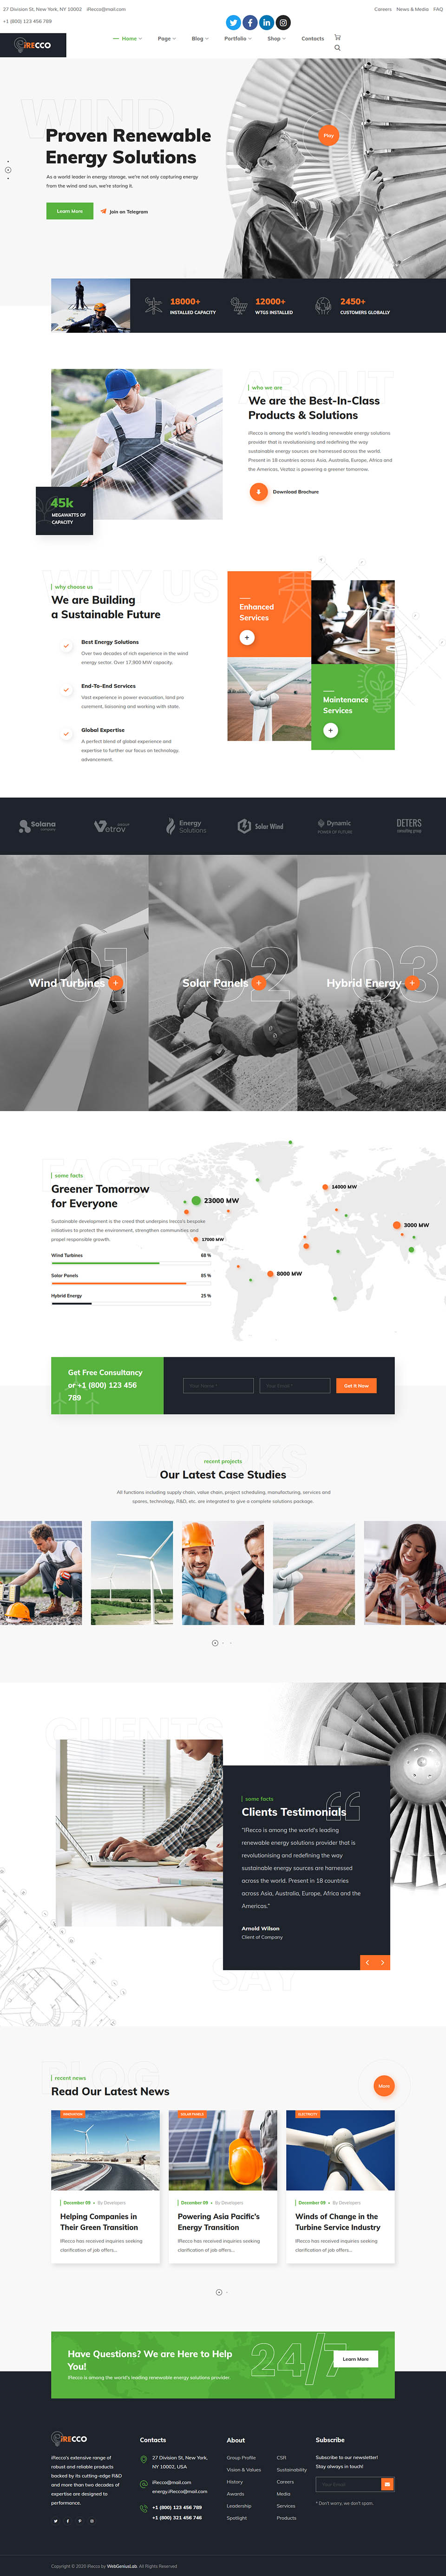Expand the Page dropdown menu

coord(166,39)
